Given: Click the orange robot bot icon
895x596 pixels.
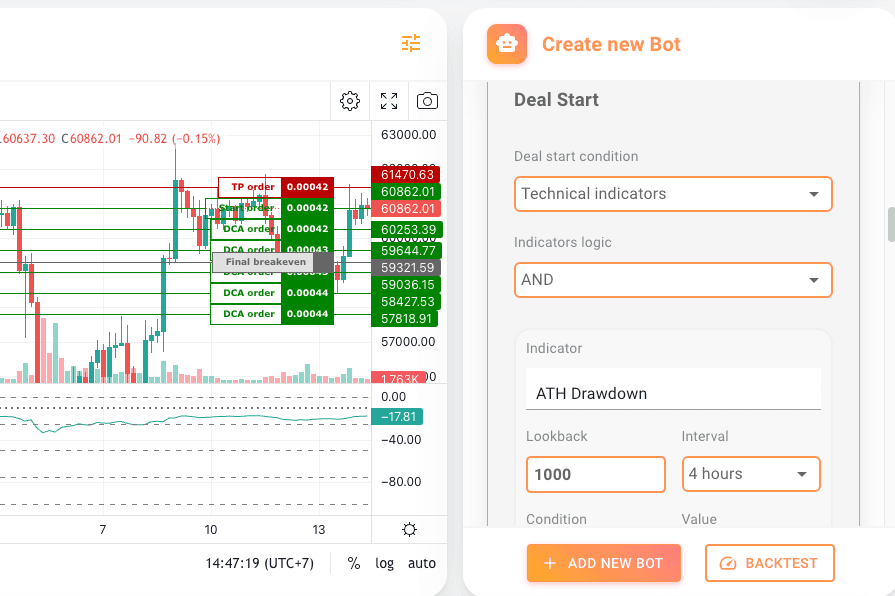Looking at the screenshot, I should 507,44.
